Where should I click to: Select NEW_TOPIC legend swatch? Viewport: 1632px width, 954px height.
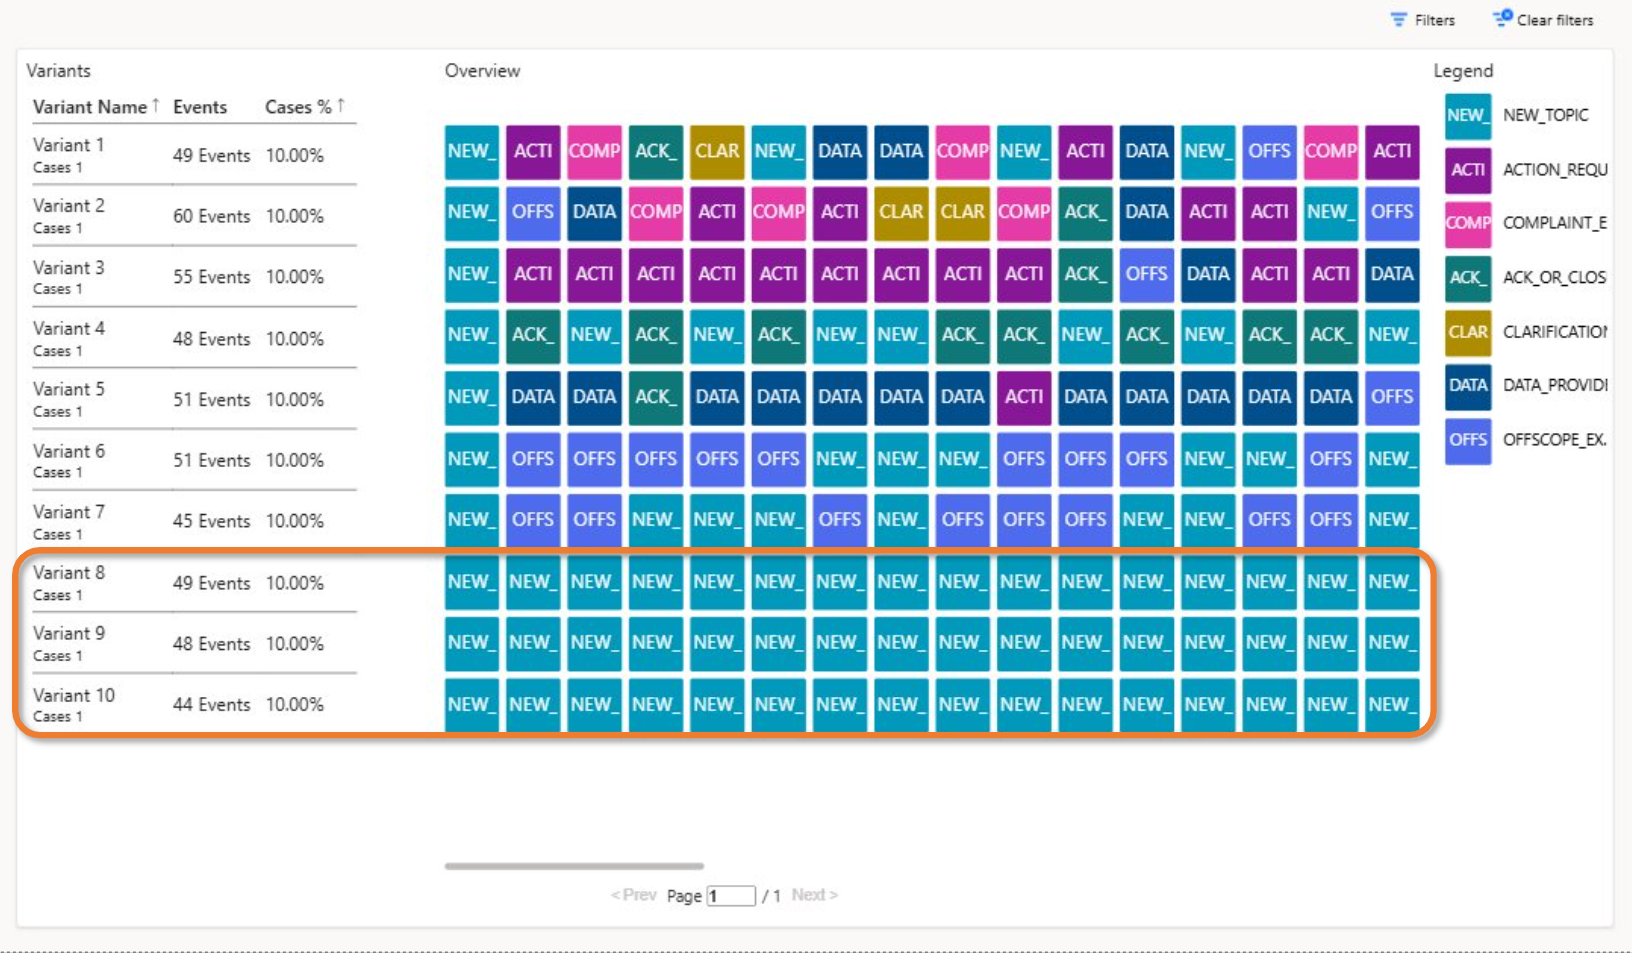click(x=1467, y=116)
